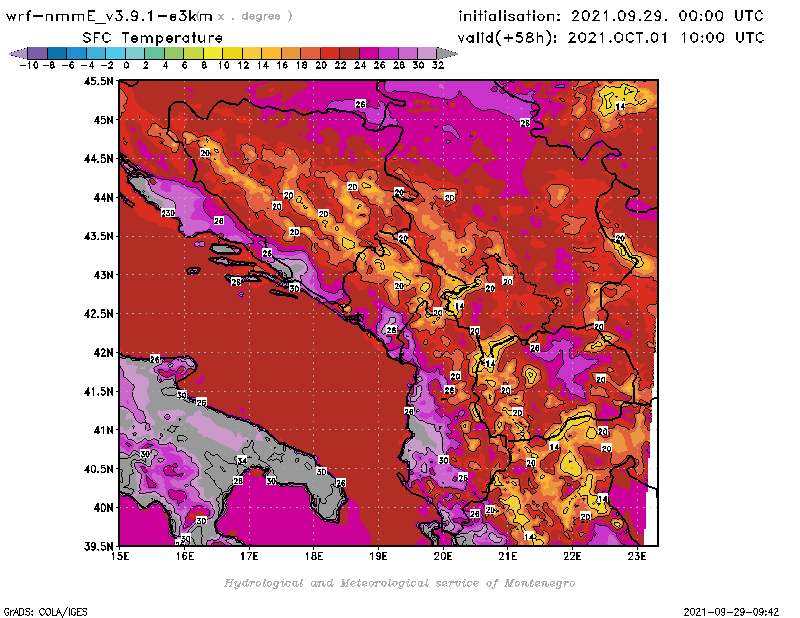Click the legend swatch between -2 and 0
Viewport: 800px width, 618px height.
(x=115, y=53)
